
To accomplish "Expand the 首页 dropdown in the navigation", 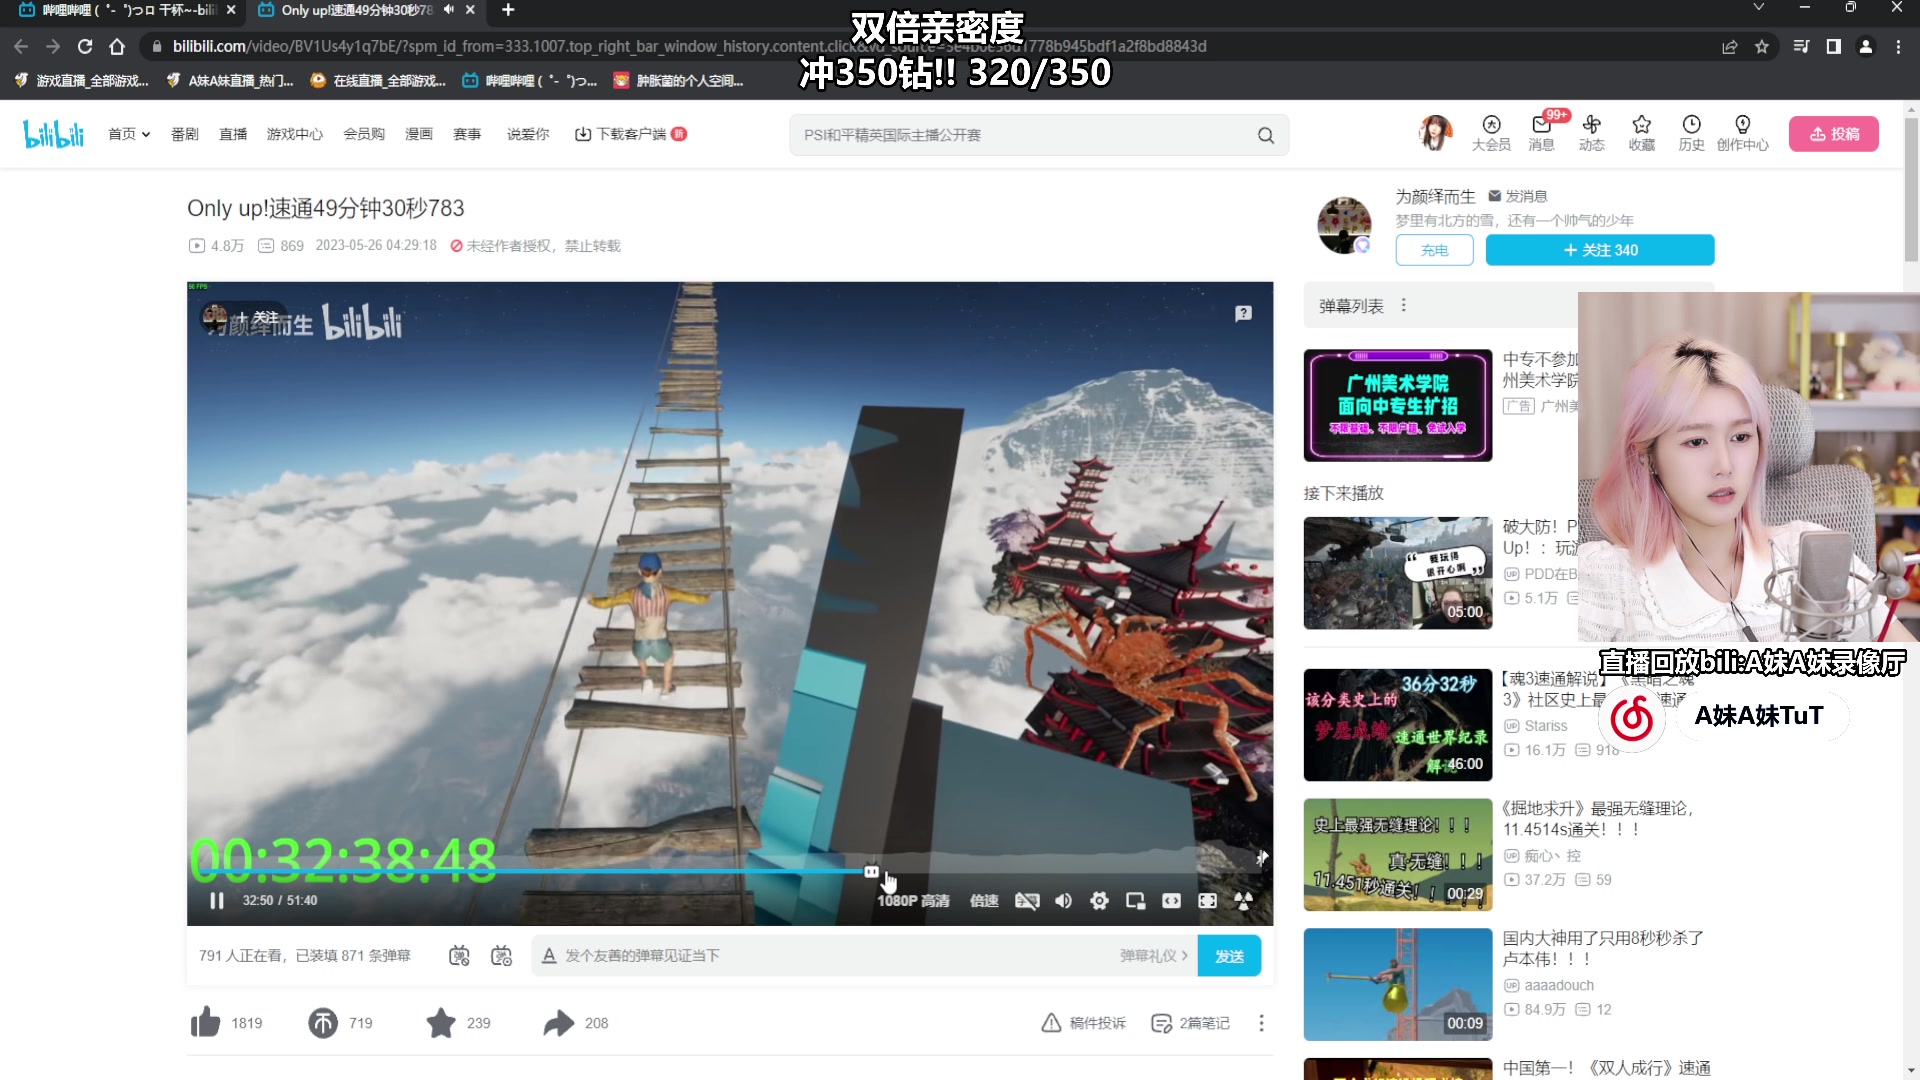I will pos(129,134).
